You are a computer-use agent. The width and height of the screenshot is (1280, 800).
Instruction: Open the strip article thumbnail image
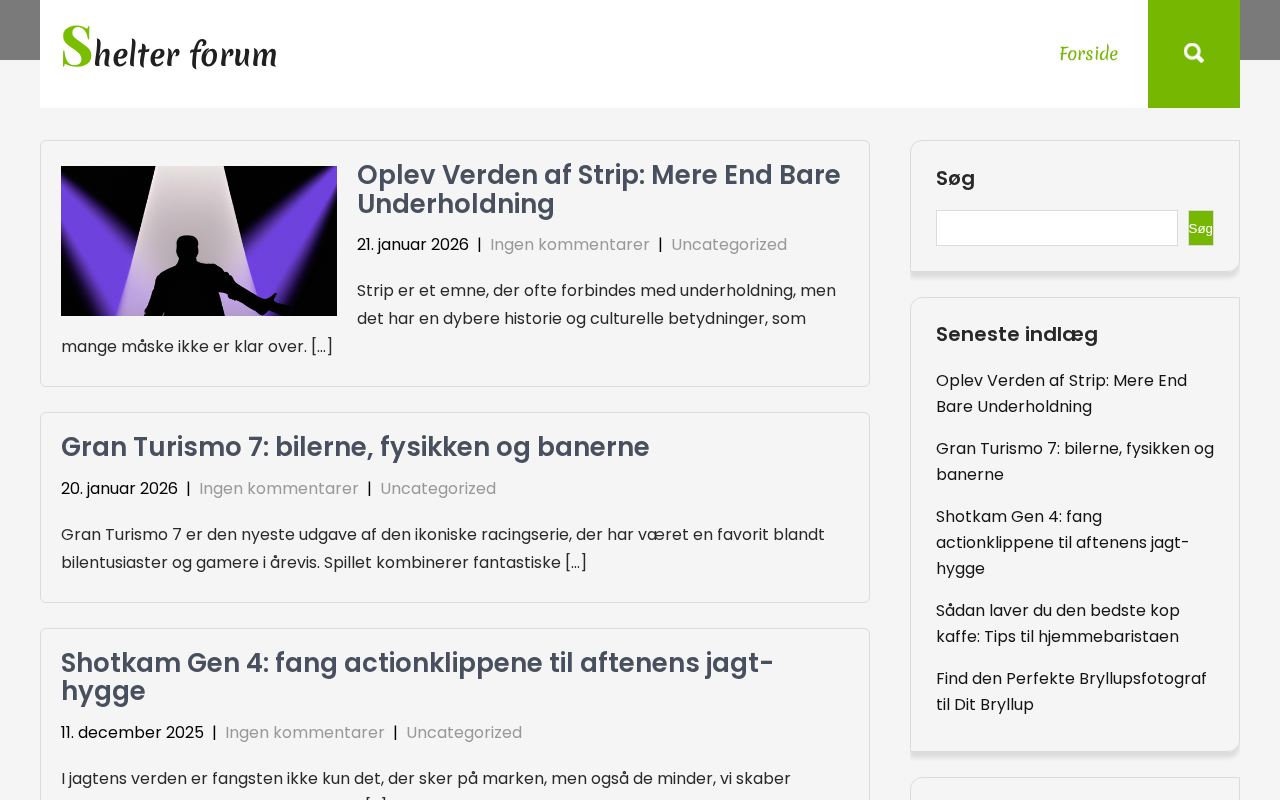pyautogui.click(x=199, y=241)
